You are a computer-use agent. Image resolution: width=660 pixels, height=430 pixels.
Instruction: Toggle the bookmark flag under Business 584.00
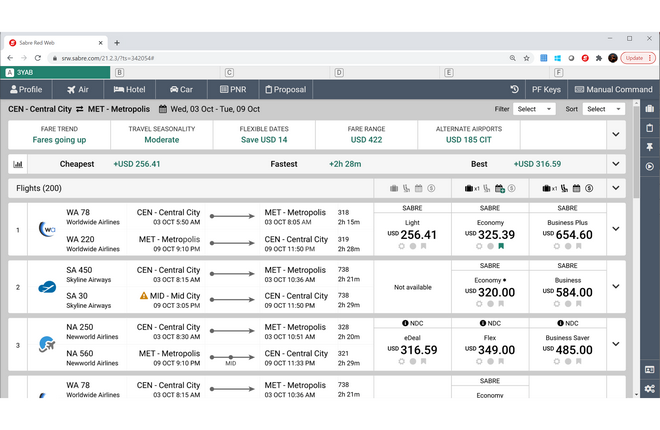(x=579, y=304)
